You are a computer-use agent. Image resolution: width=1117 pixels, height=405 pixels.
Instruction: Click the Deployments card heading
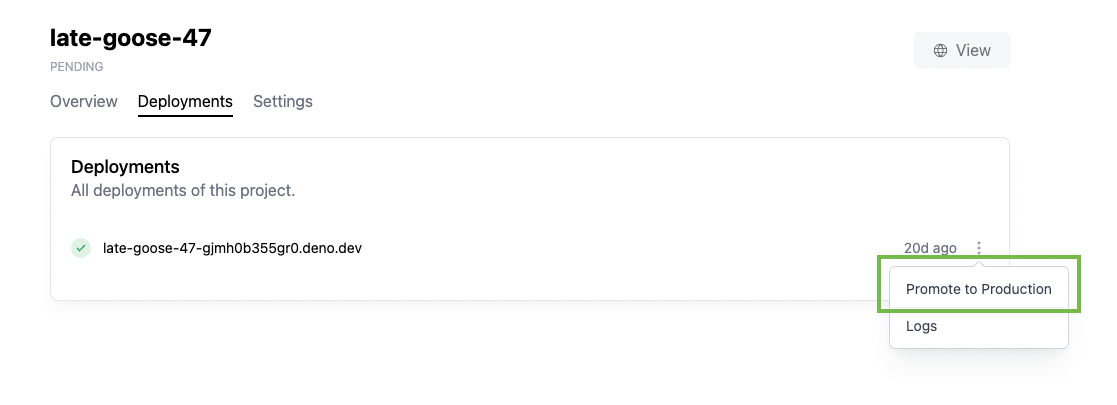125,166
